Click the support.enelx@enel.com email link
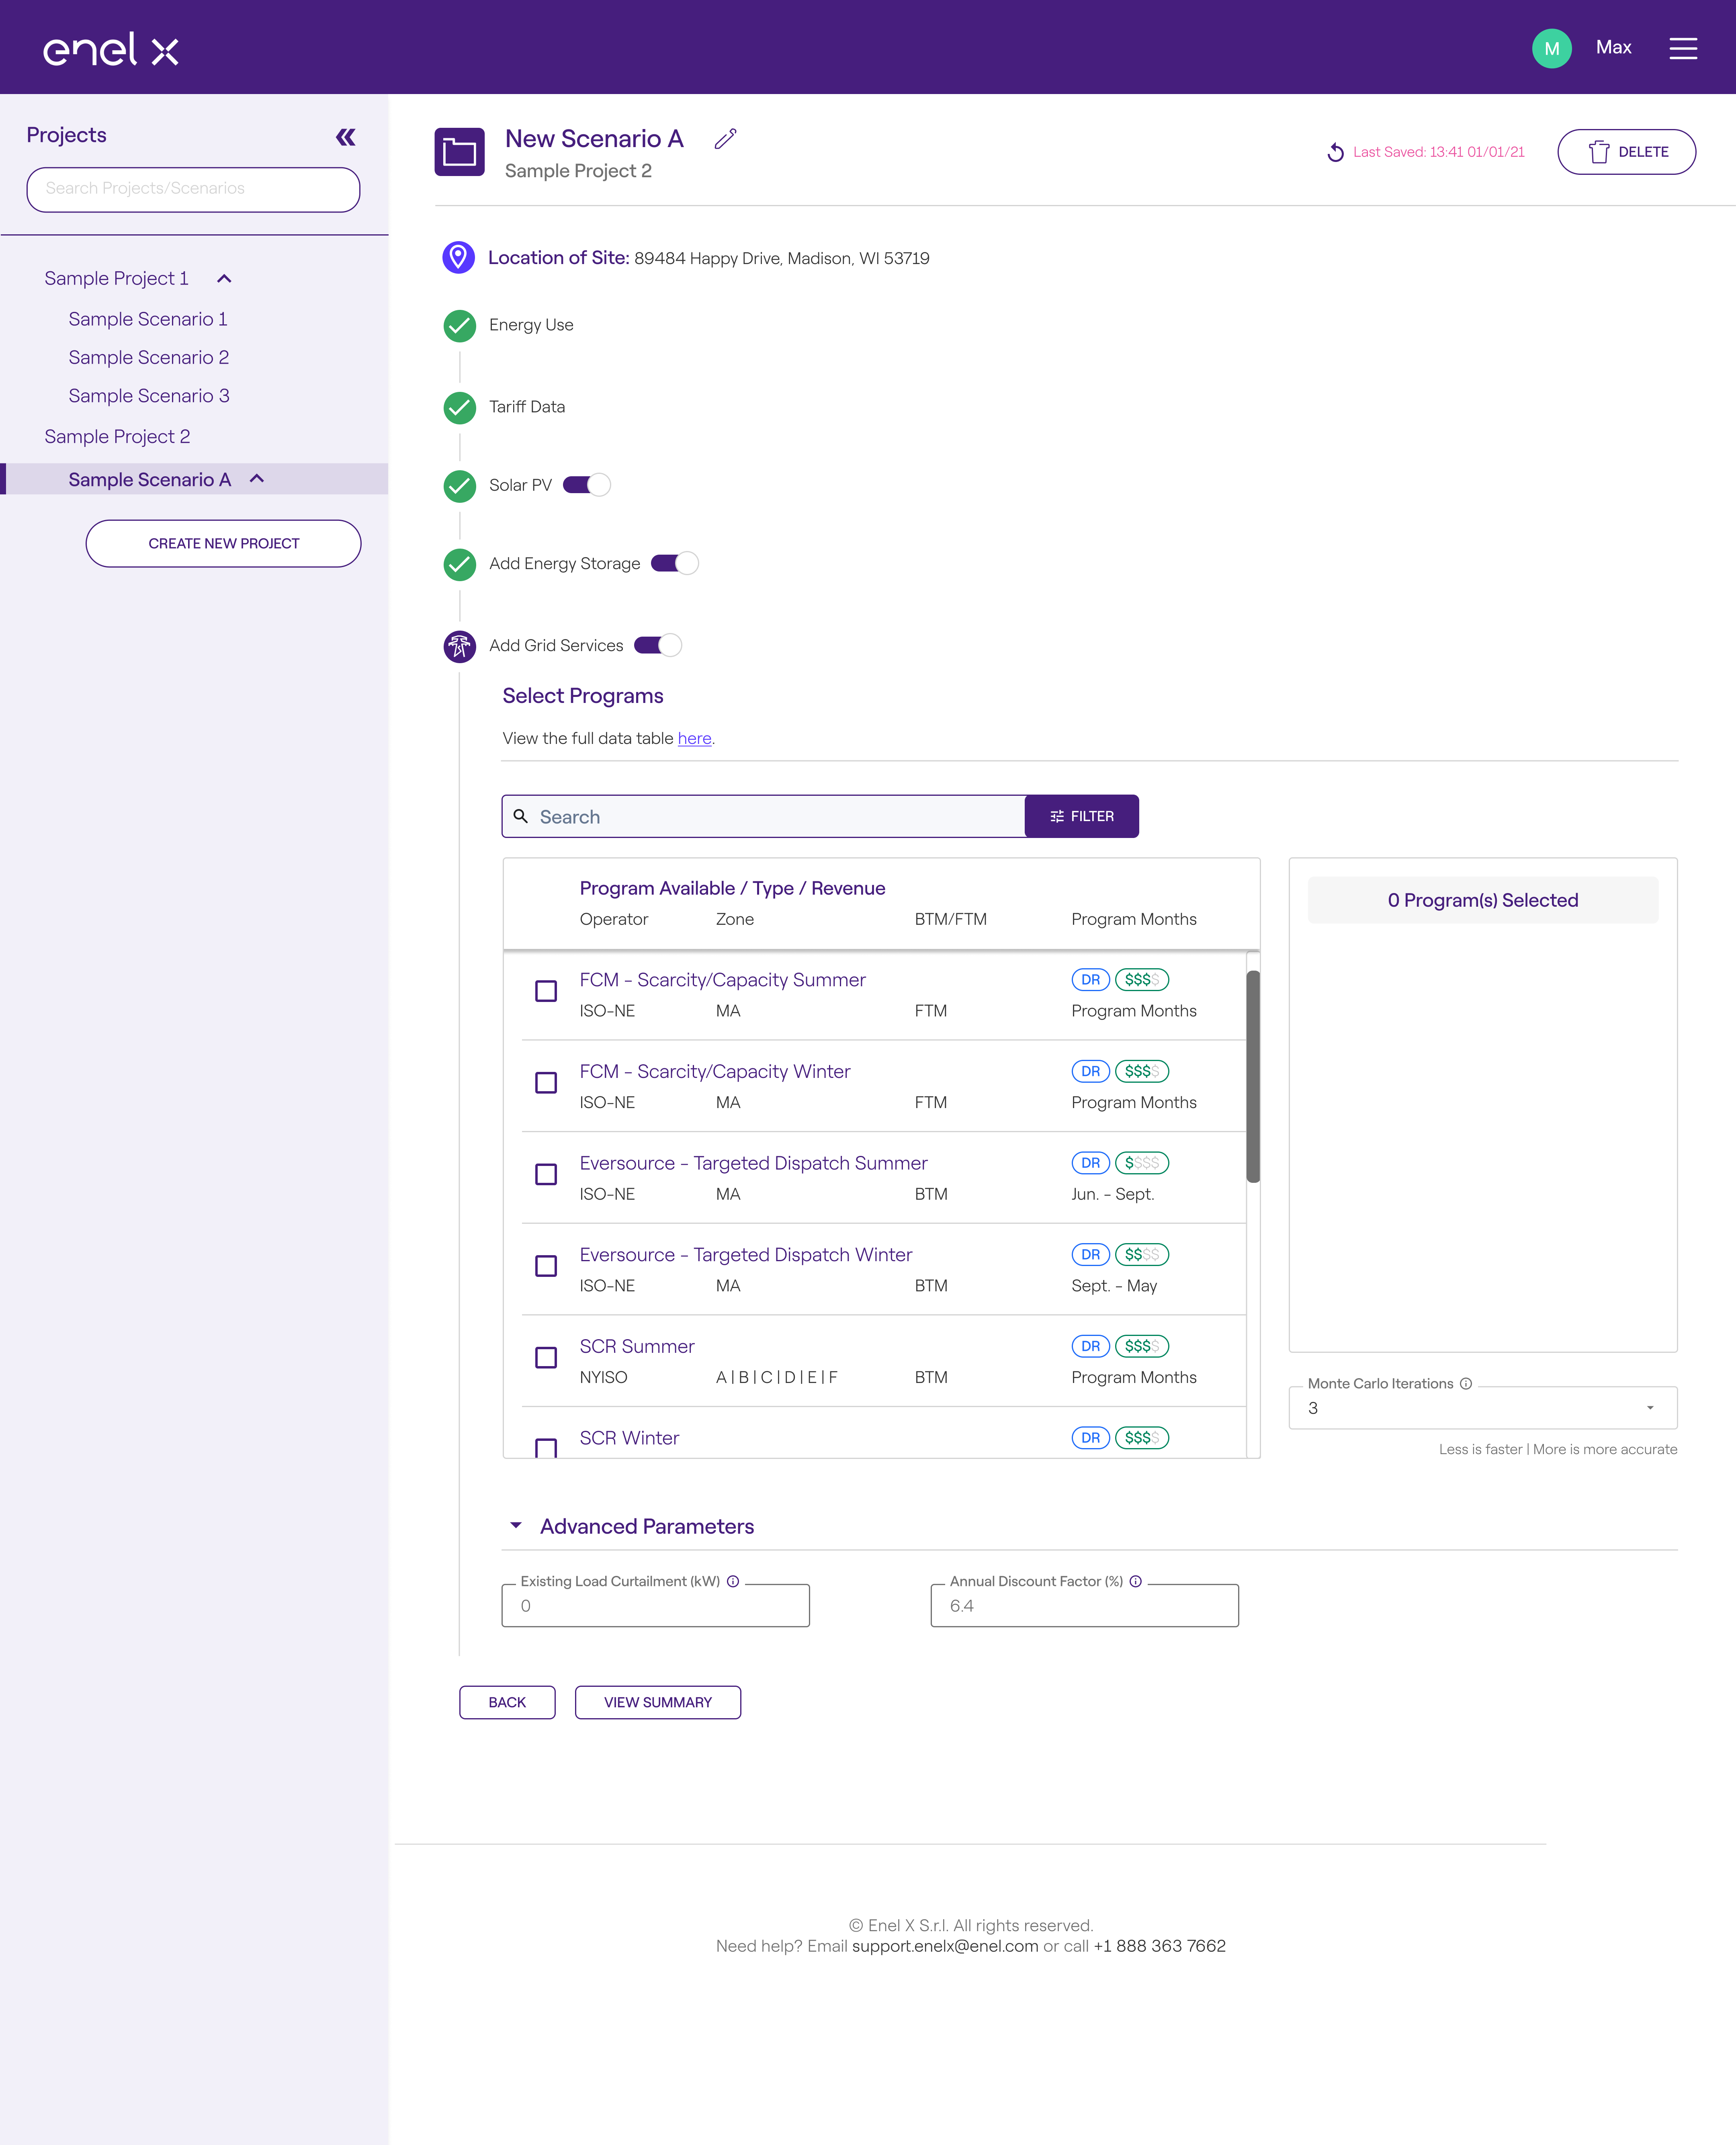Image resolution: width=1736 pixels, height=2145 pixels. click(x=945, y=1946)
